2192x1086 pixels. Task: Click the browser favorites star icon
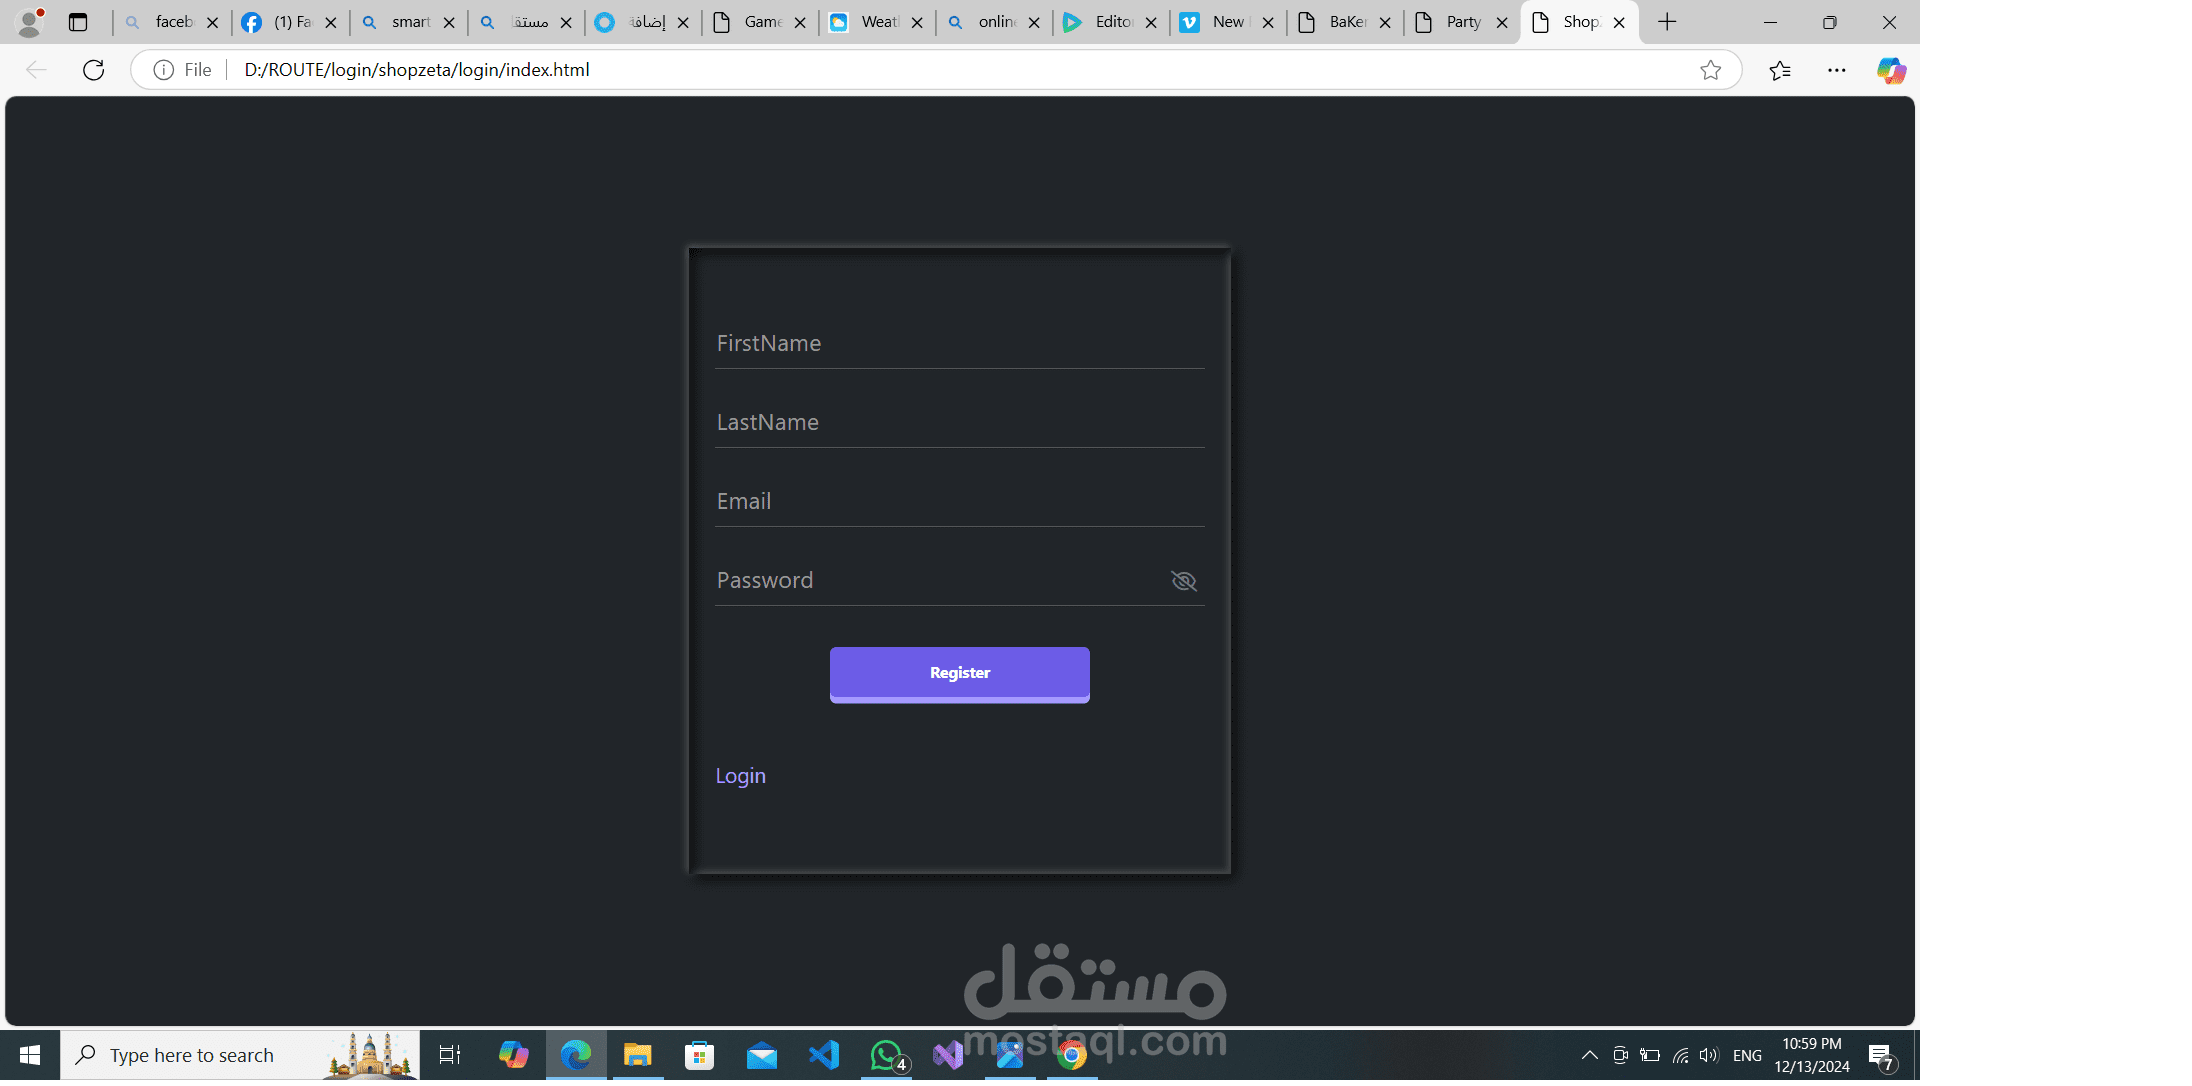[x=1711, y=70]
